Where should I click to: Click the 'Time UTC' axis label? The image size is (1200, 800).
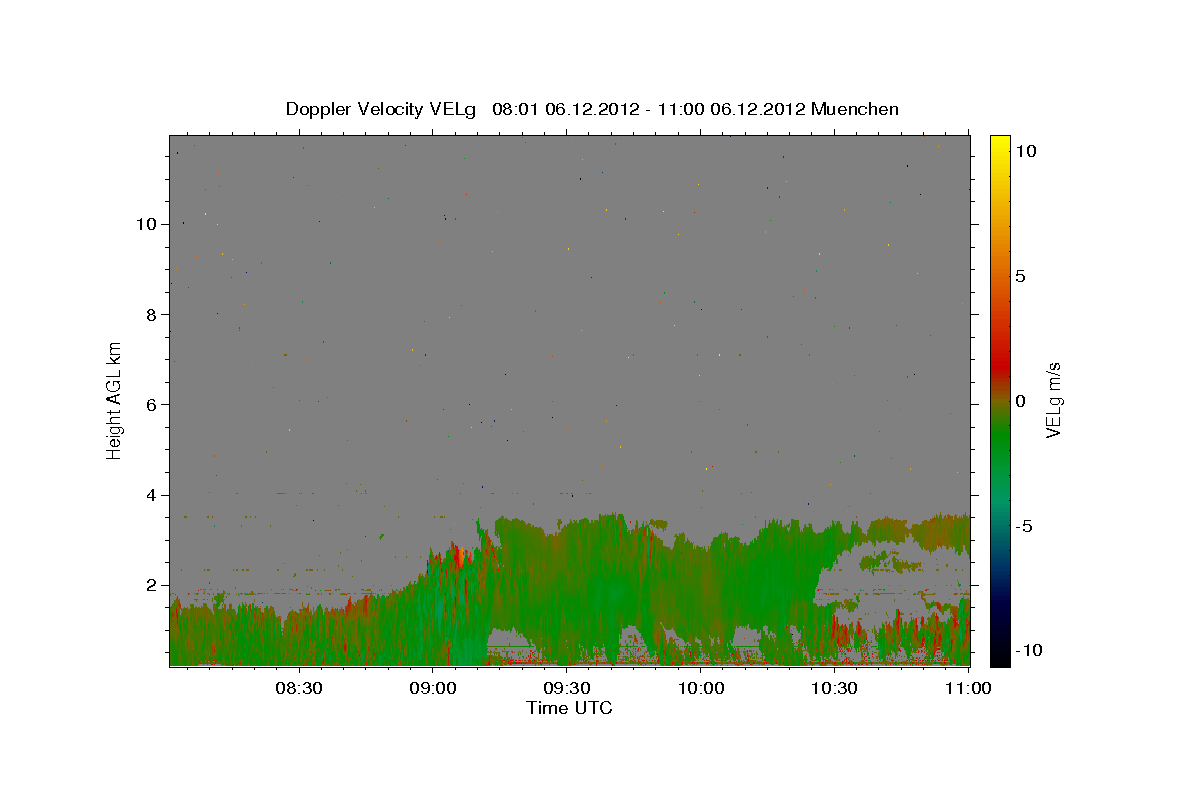point(569,708)
